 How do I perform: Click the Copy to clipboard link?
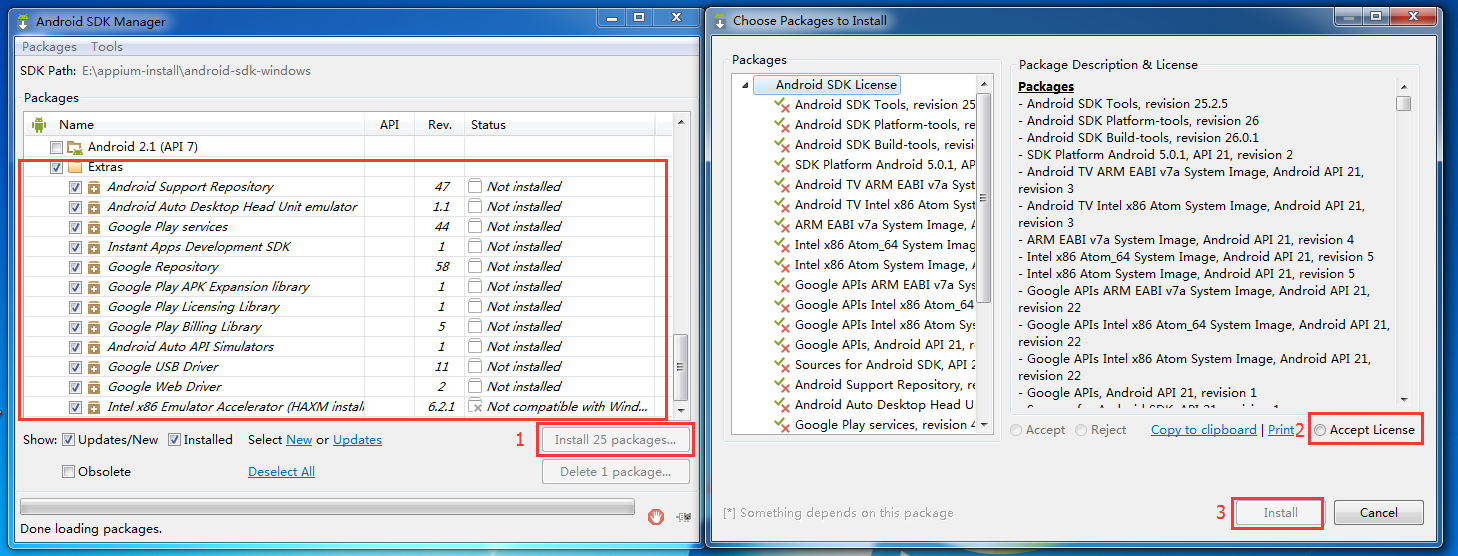pos(1204,430)
